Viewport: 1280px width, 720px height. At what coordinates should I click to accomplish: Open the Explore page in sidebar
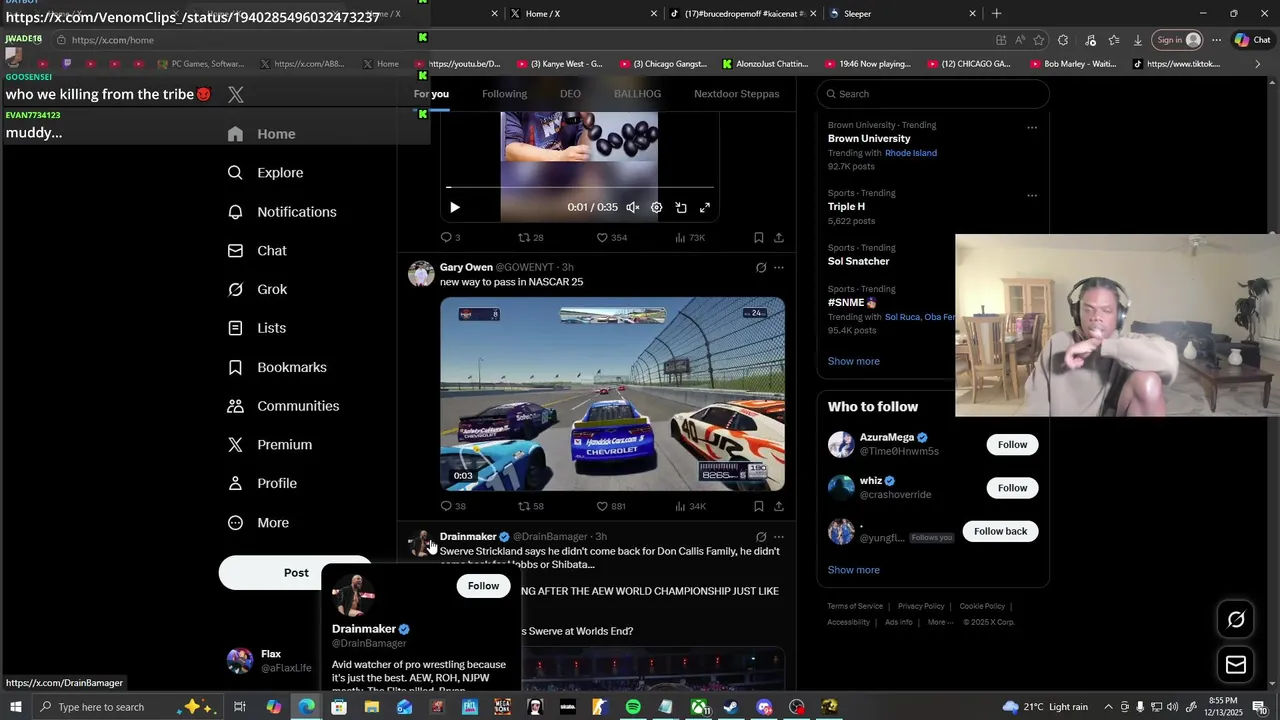(x=265, y=173)
